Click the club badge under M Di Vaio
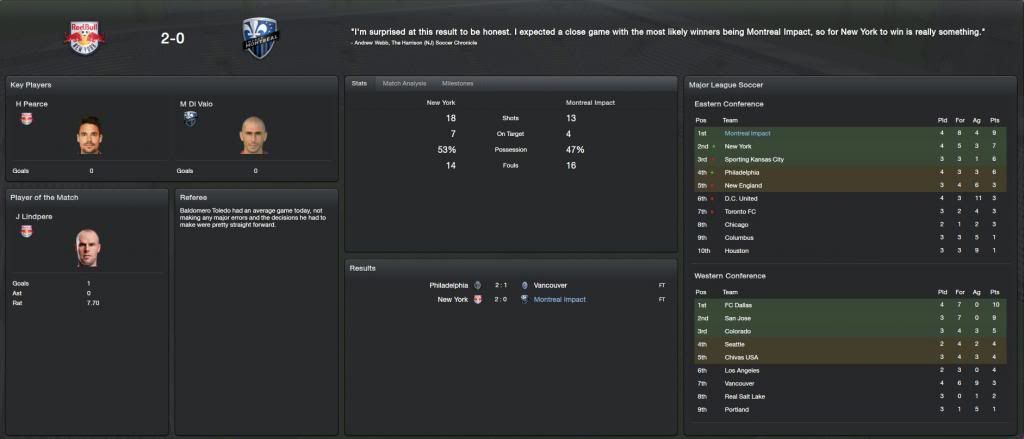Viewport: 1024px width, 439px height. (x=189, y=118)
